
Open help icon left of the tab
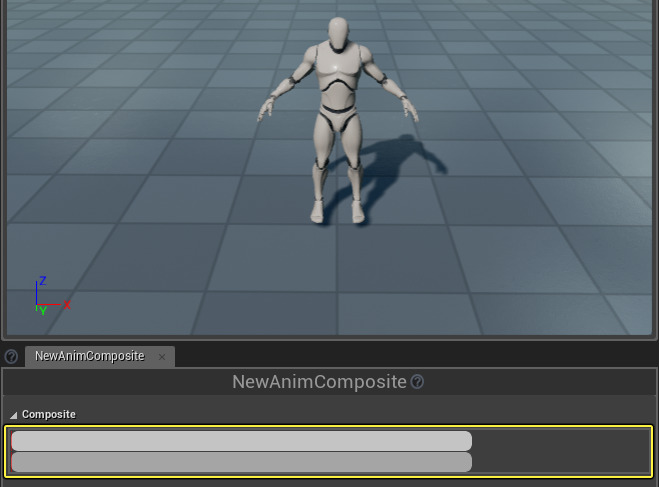(11, 357)
